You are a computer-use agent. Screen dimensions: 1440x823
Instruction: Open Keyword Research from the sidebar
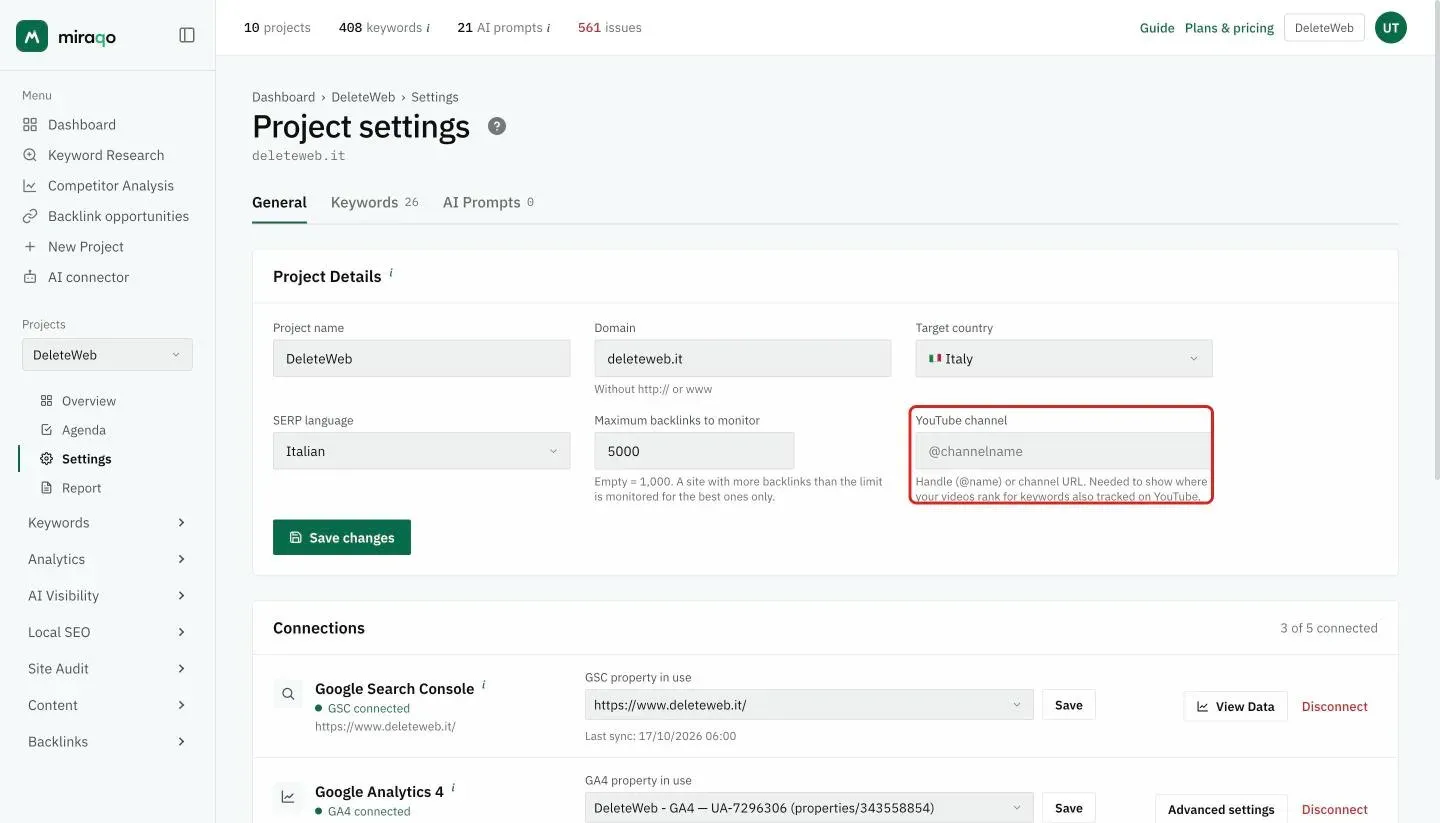107,155
